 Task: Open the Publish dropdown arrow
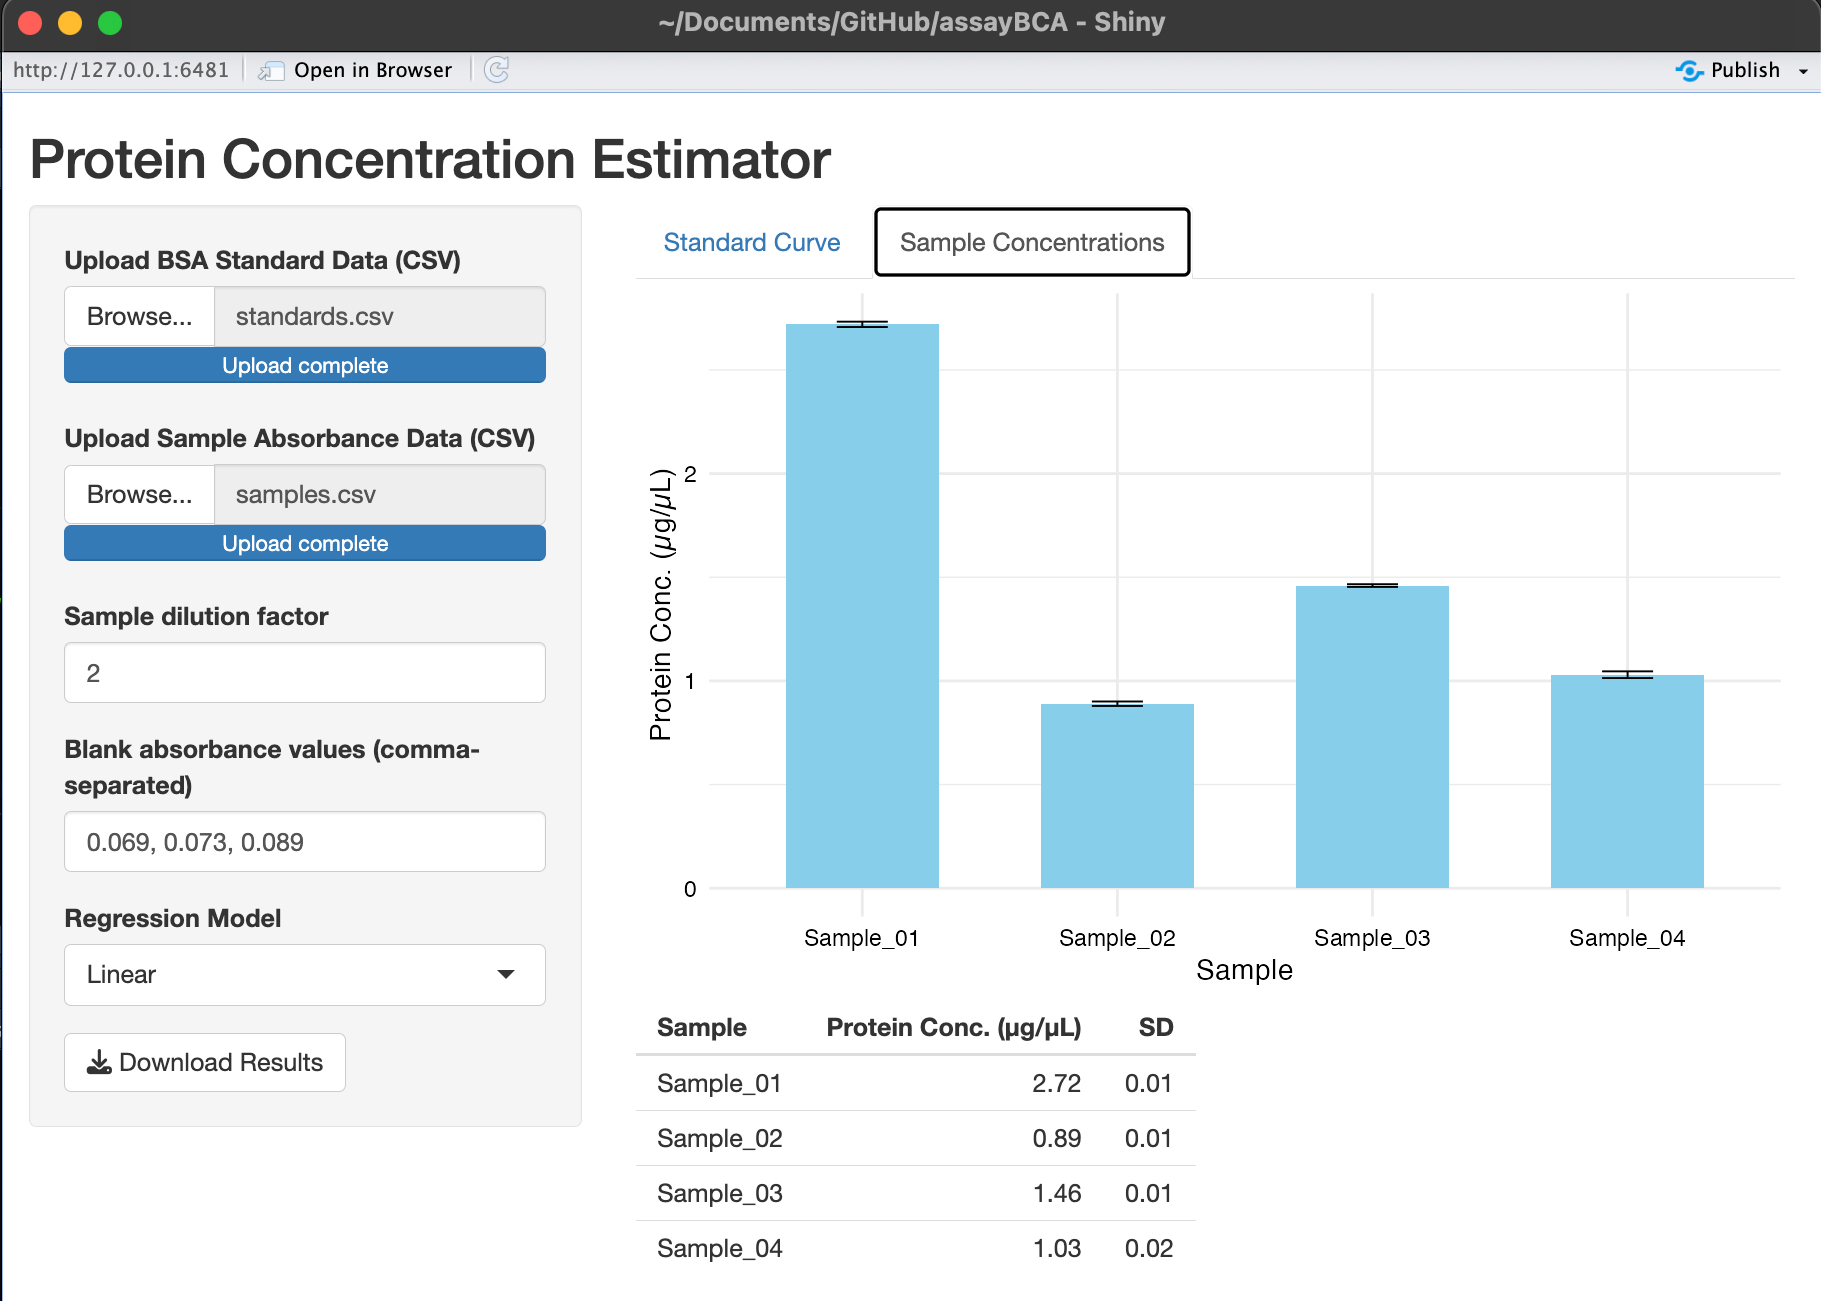pyautogui.click(x=1803, y=71)
